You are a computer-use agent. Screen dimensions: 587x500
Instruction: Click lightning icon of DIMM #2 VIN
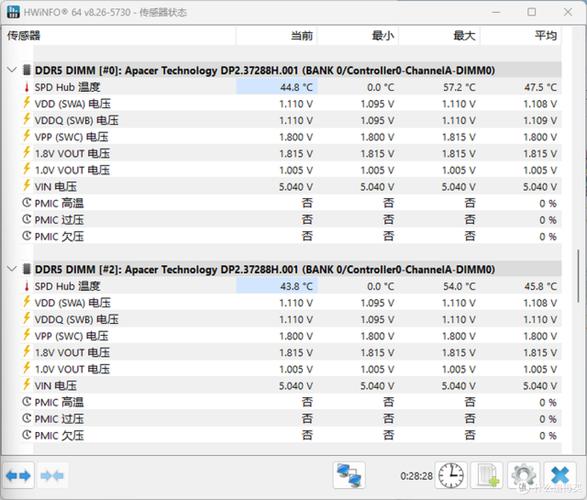(x=27, y=385)
